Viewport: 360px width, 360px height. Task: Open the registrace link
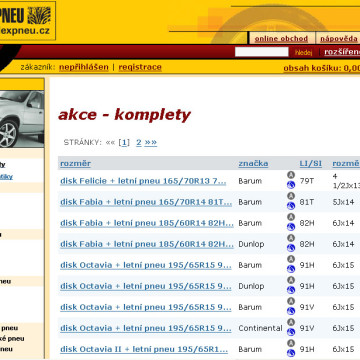point(140,67)
